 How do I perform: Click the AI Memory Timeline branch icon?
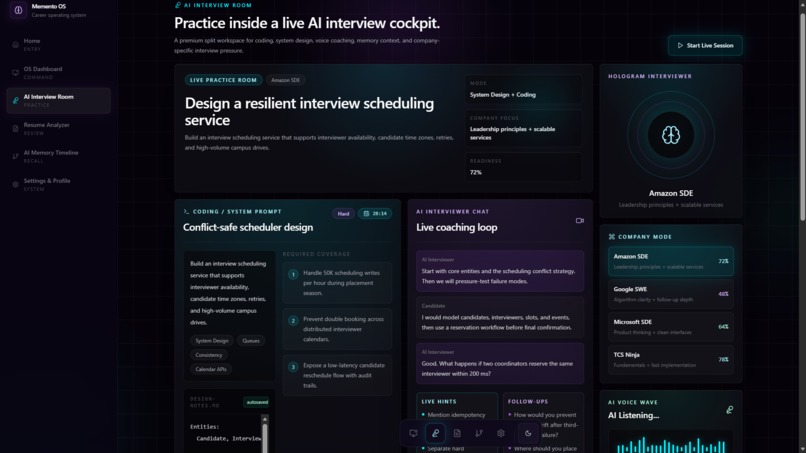pyautogui.click(x=15, y=156)
